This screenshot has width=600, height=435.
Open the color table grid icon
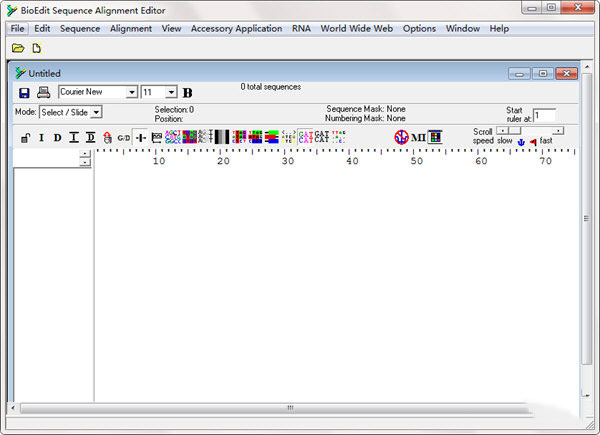[435, 137]
